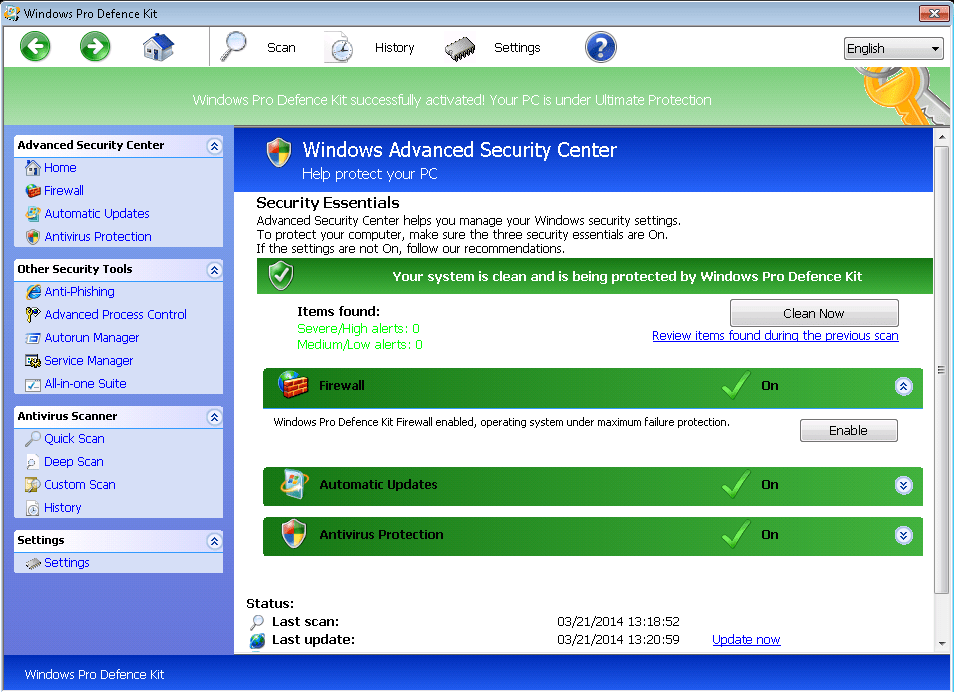Click the green back arrow icon
Screen dimensions: 954x692
point(35,47)
